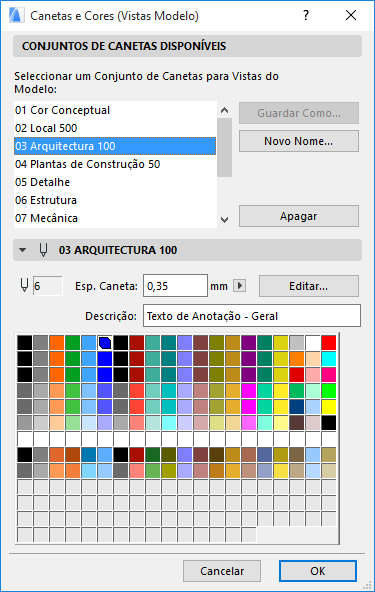The height and width of the screenshot is (592, 375).
Task: Click the pen set list scroll-down arrow
Action: coord(224,220)
